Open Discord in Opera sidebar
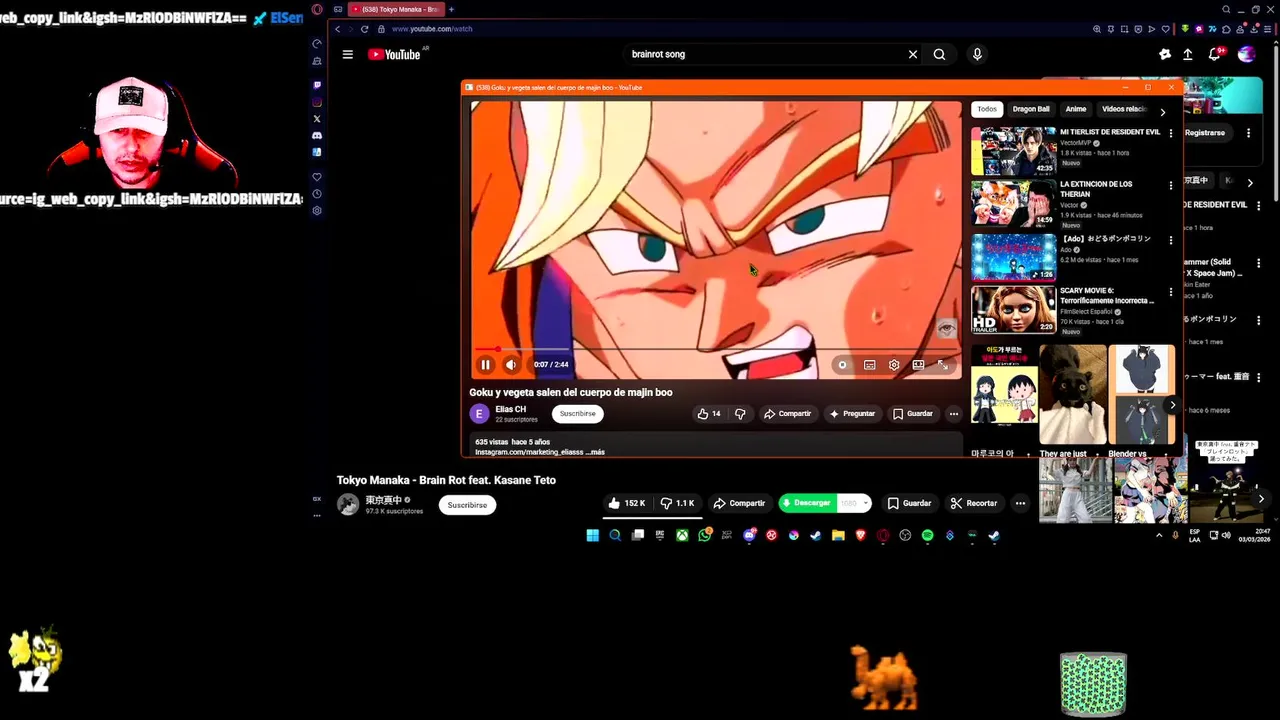The width and height of the screenshot is (1280, 720). (317, 135)
